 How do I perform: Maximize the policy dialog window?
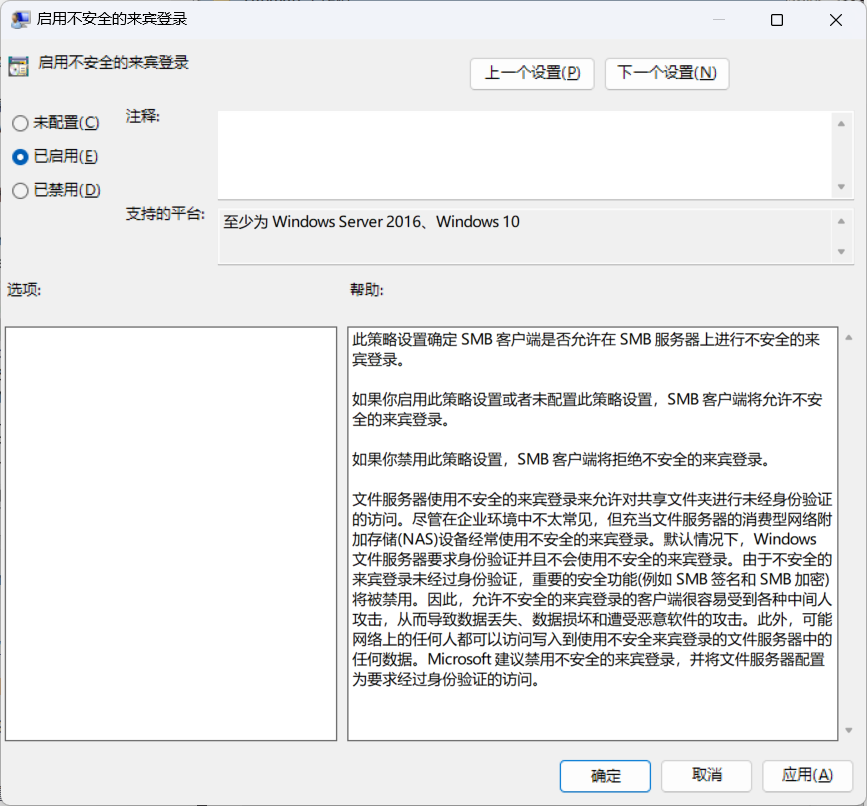pyautogui.click(x=777, y=20)
